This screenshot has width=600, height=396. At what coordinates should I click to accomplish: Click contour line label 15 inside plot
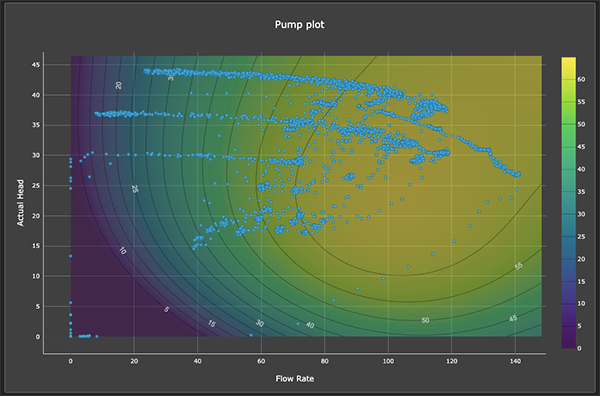(x=212, y=324)
